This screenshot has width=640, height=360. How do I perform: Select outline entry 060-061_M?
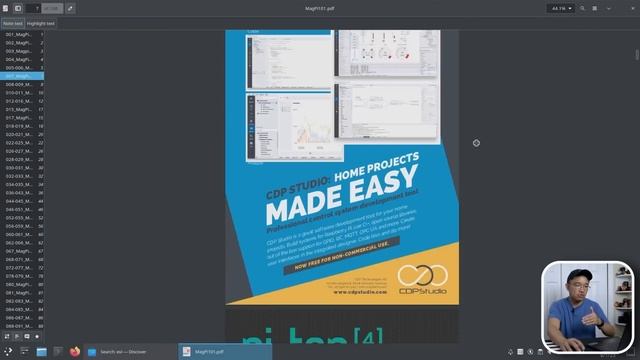[22, 235]
